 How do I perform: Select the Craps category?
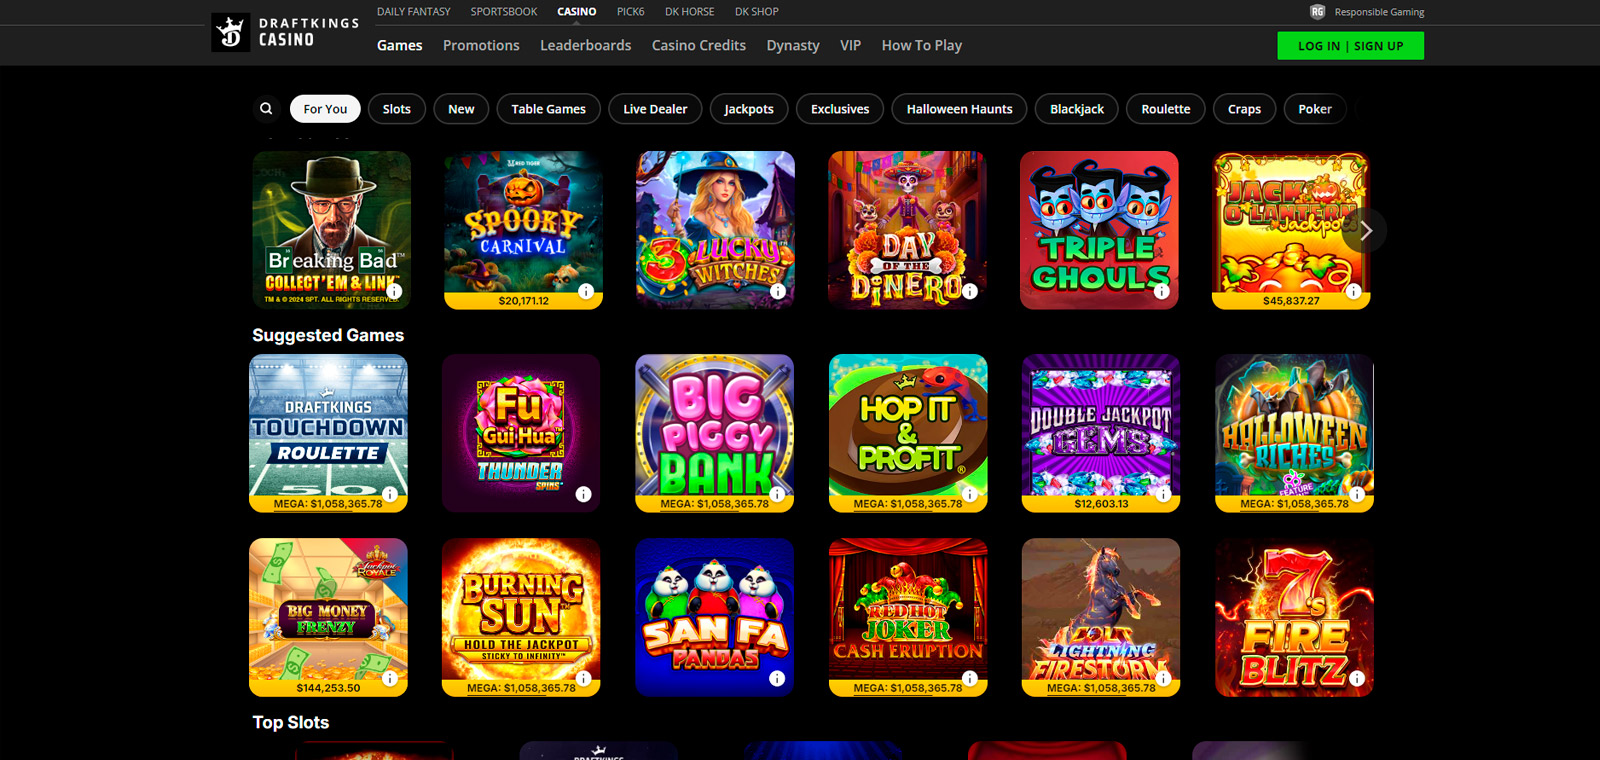pyautogui.click(x=1244, y=109)
